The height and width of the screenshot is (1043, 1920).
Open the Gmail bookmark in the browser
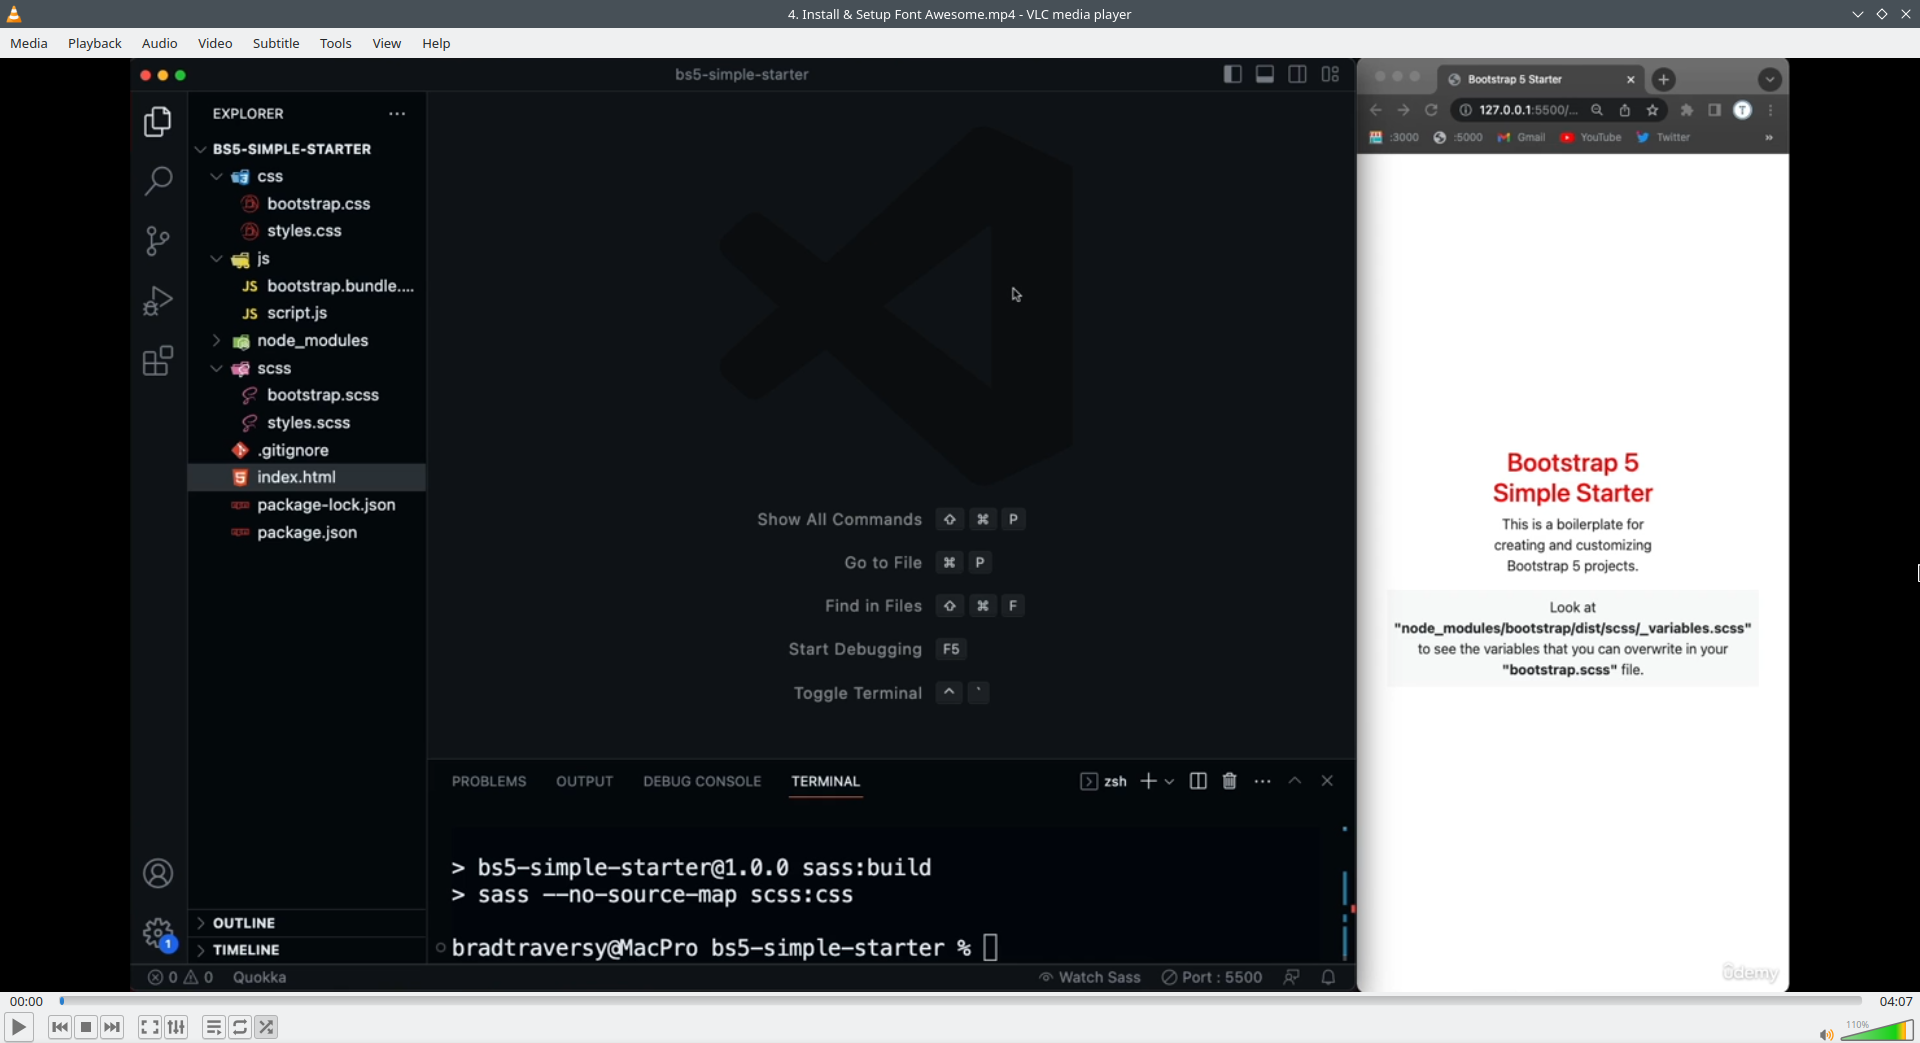tap(1521, 138)
